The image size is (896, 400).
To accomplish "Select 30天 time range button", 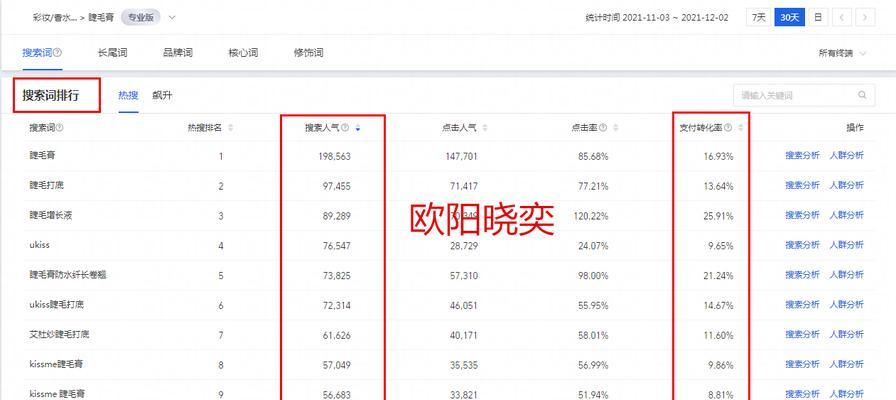I will point(790,18).
